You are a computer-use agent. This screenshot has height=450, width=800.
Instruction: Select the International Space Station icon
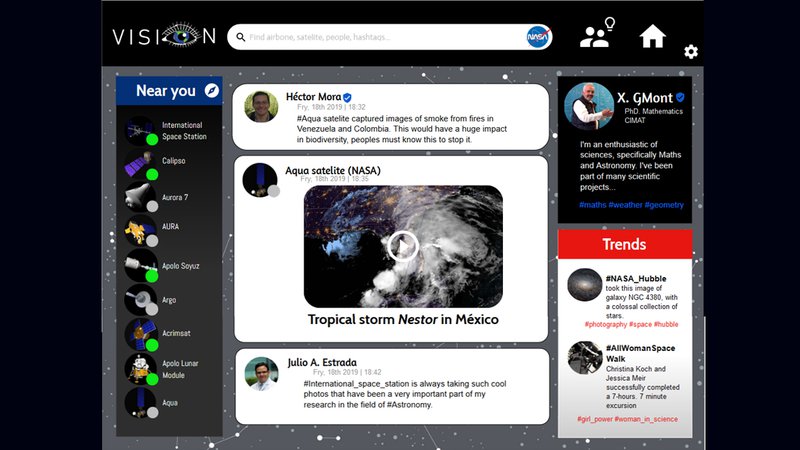pyautogui.click(x=140, y=130)
